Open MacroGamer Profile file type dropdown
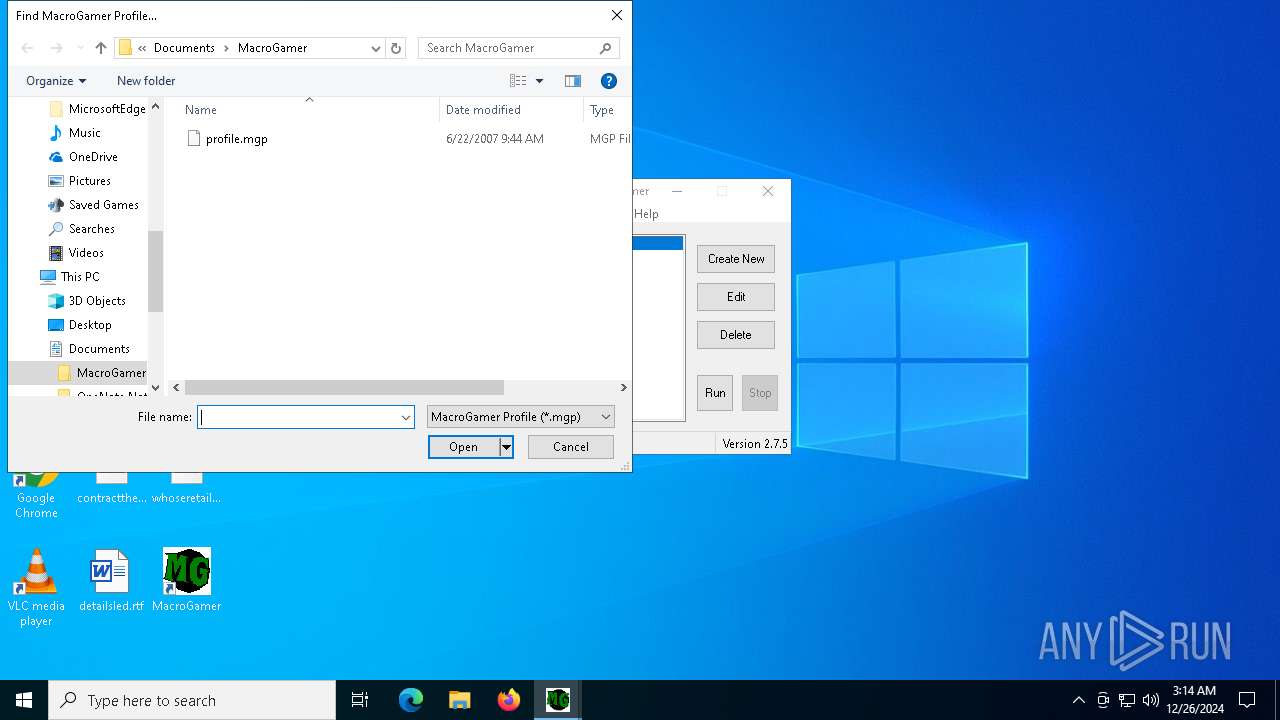1280x720 pixels. click(521, 417)
